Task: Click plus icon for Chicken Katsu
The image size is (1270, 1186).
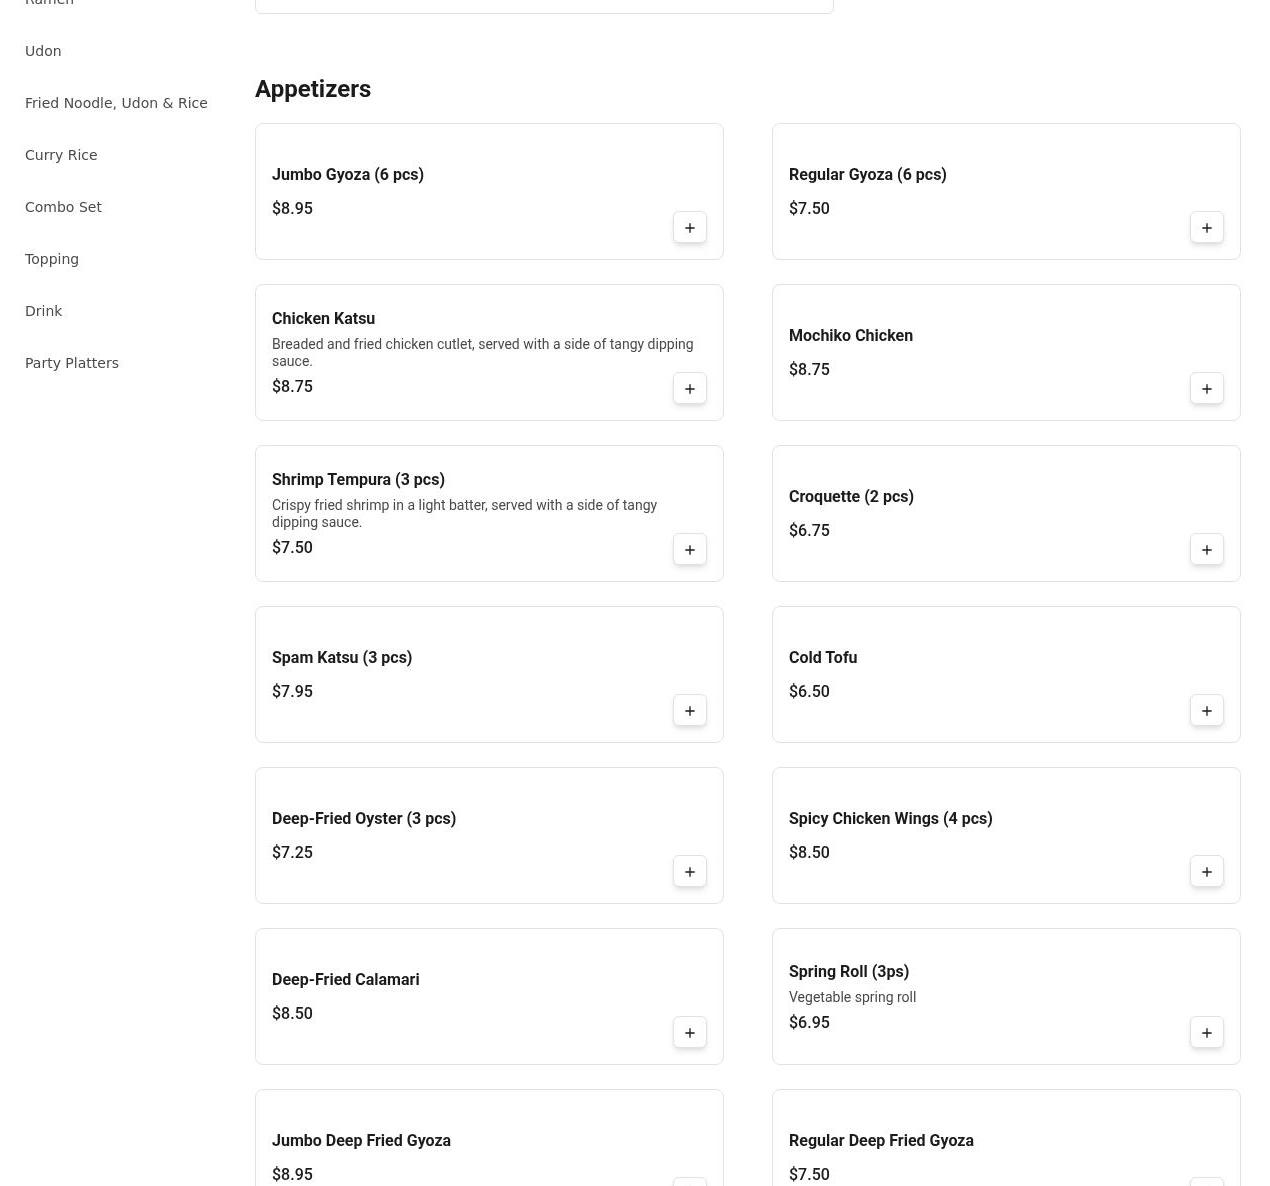Action: (x=689, y=389)
